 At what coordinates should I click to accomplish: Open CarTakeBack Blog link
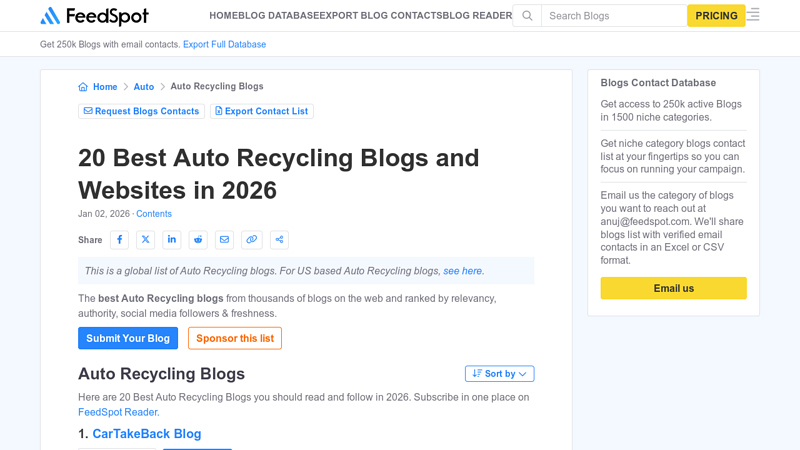(x=147, y=434)
